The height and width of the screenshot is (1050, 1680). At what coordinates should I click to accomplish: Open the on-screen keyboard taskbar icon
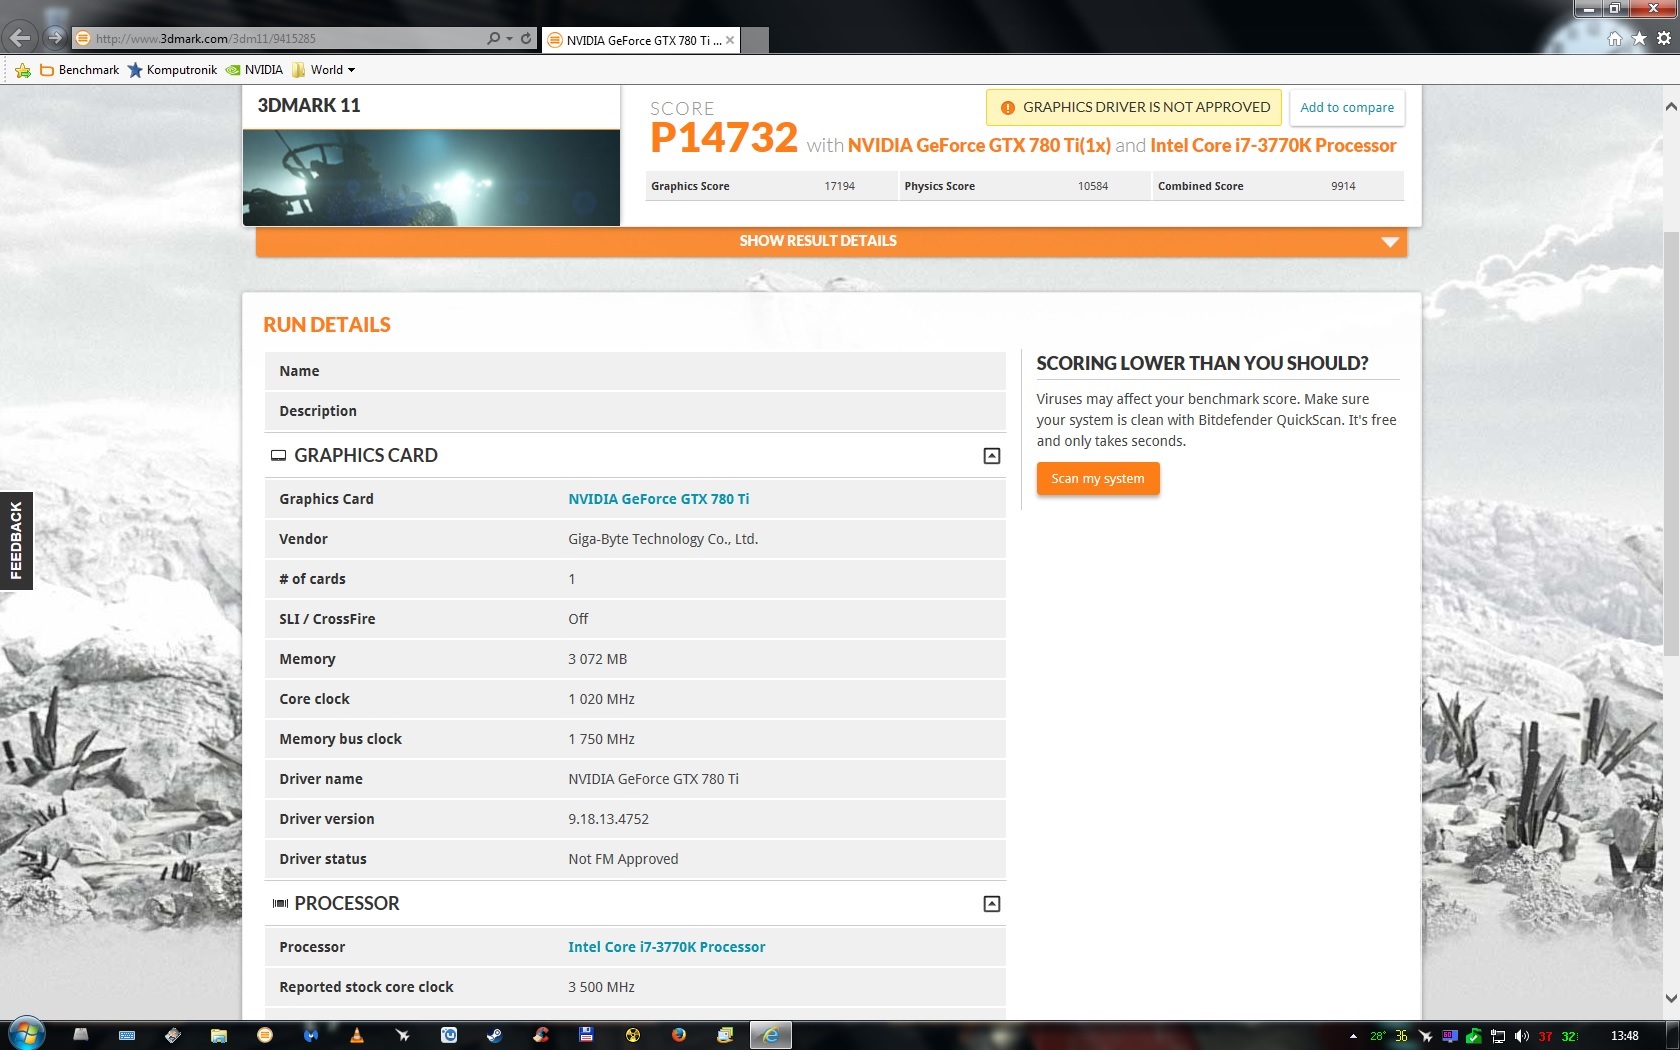[x=127, y=1036]
